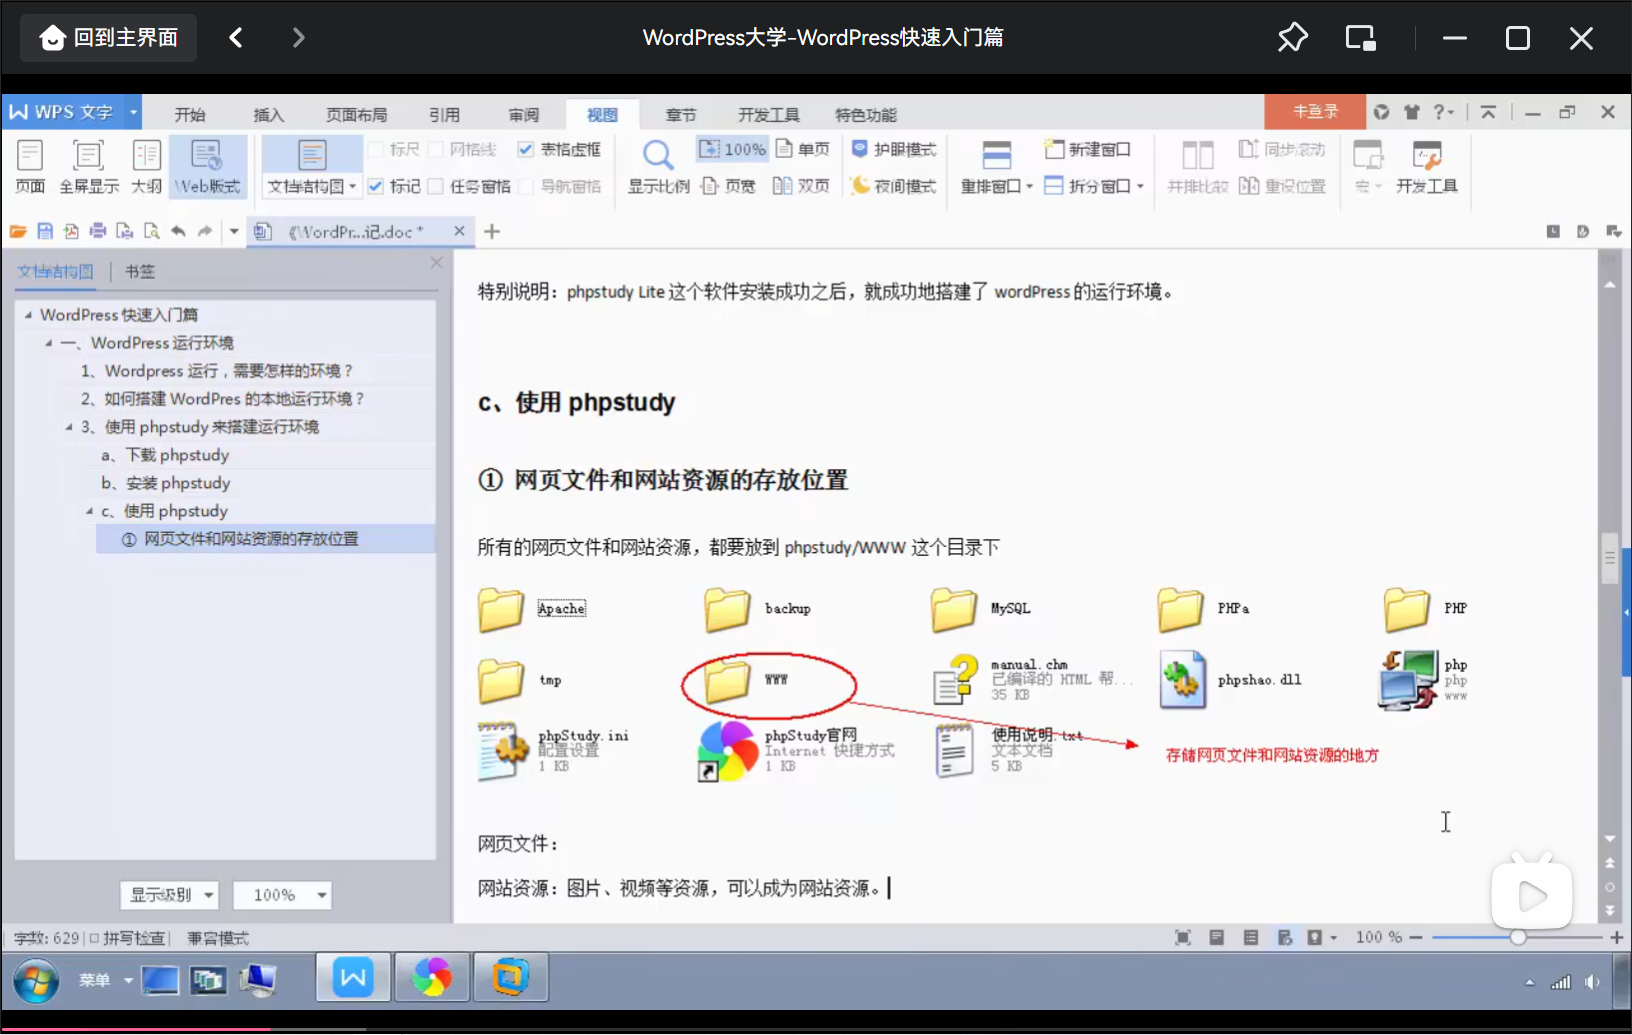Image resolution: width=1632 pixels, height=1035 pixels.
Task: Open the 拆分窗口 dropdown arrow
Action: 1140,186
